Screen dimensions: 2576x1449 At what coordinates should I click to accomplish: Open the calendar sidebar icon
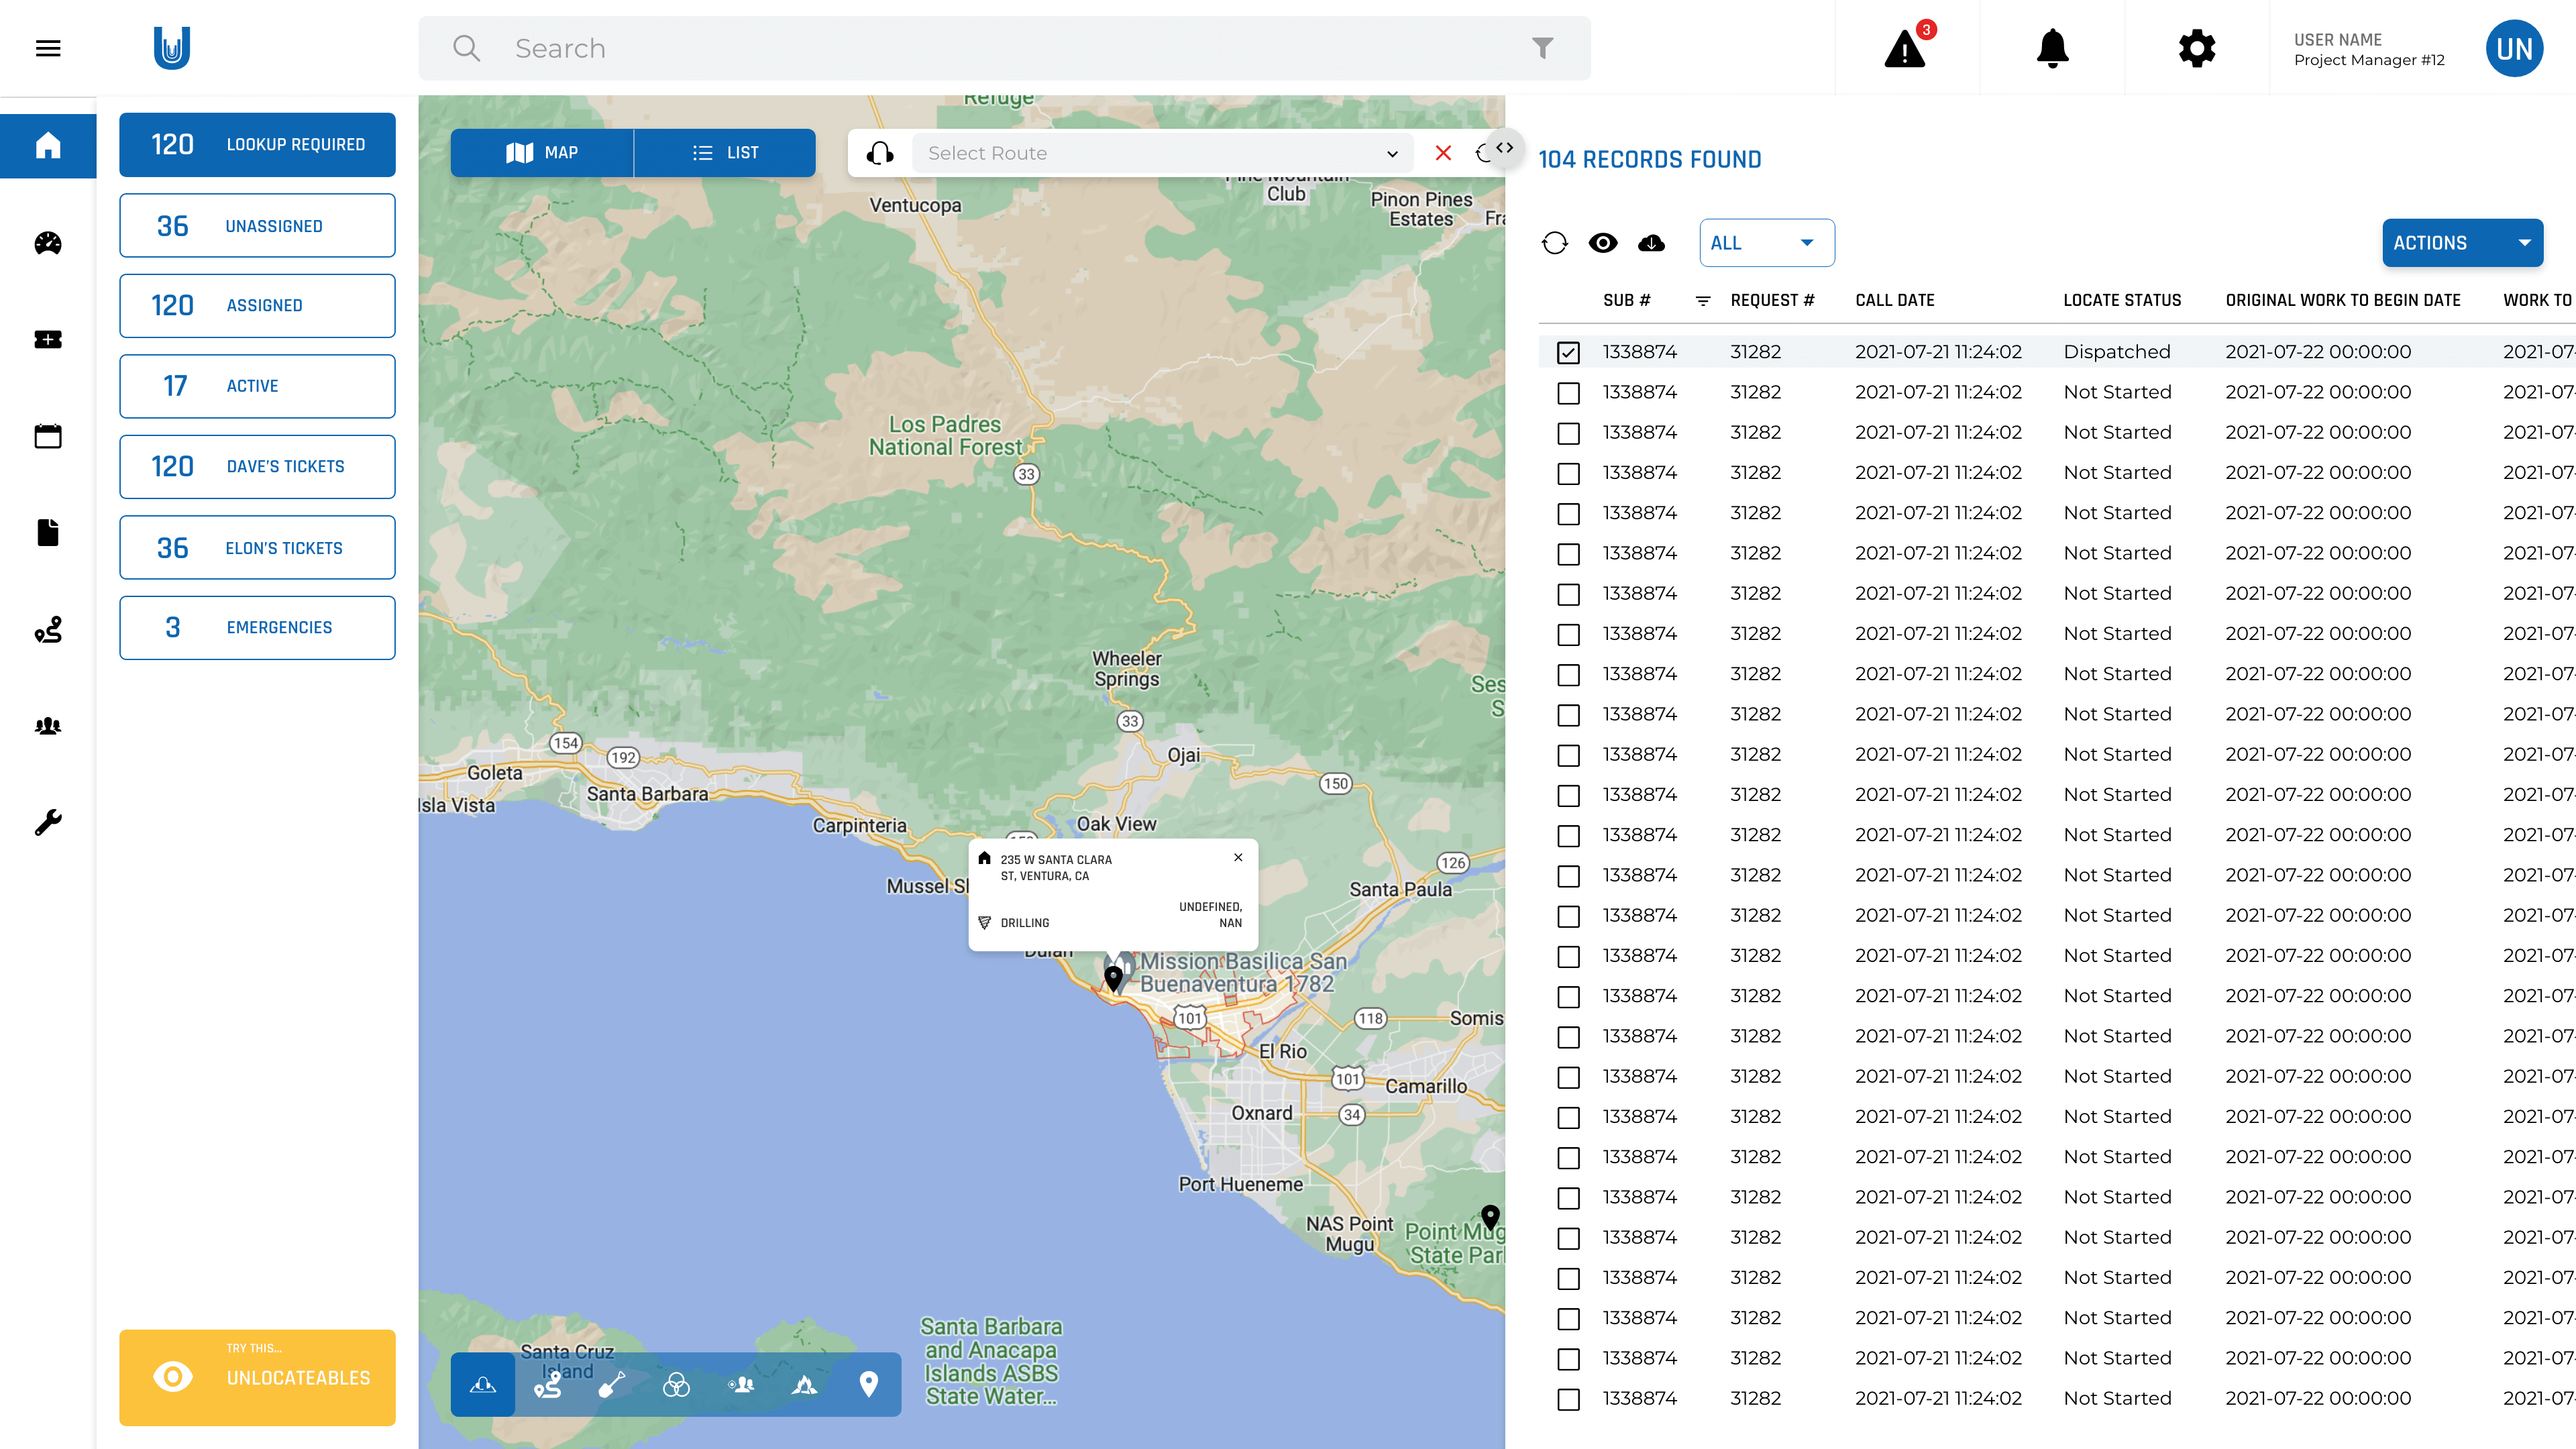point(48,436)
